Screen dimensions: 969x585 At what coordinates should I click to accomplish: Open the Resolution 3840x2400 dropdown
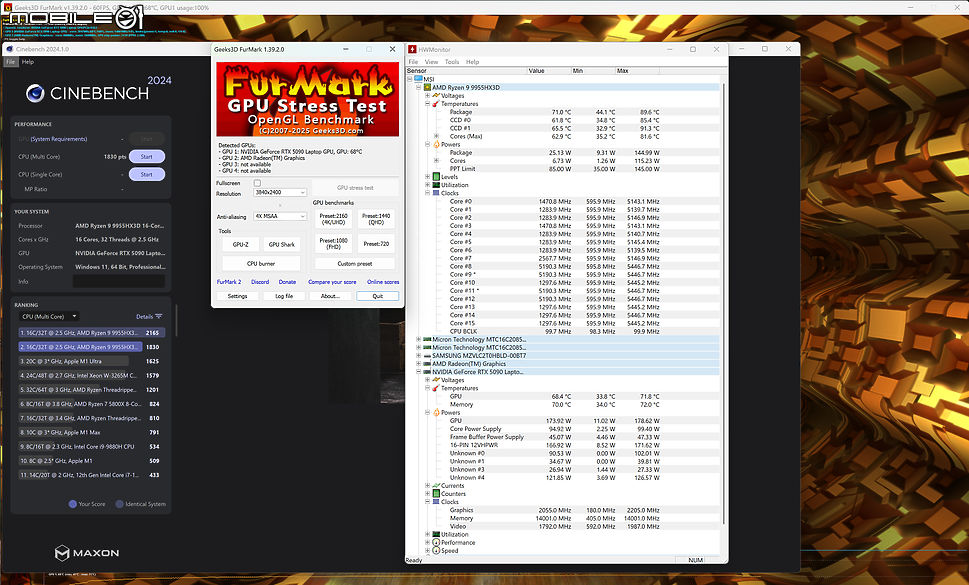pyautogui.click(x=280, y=193)
